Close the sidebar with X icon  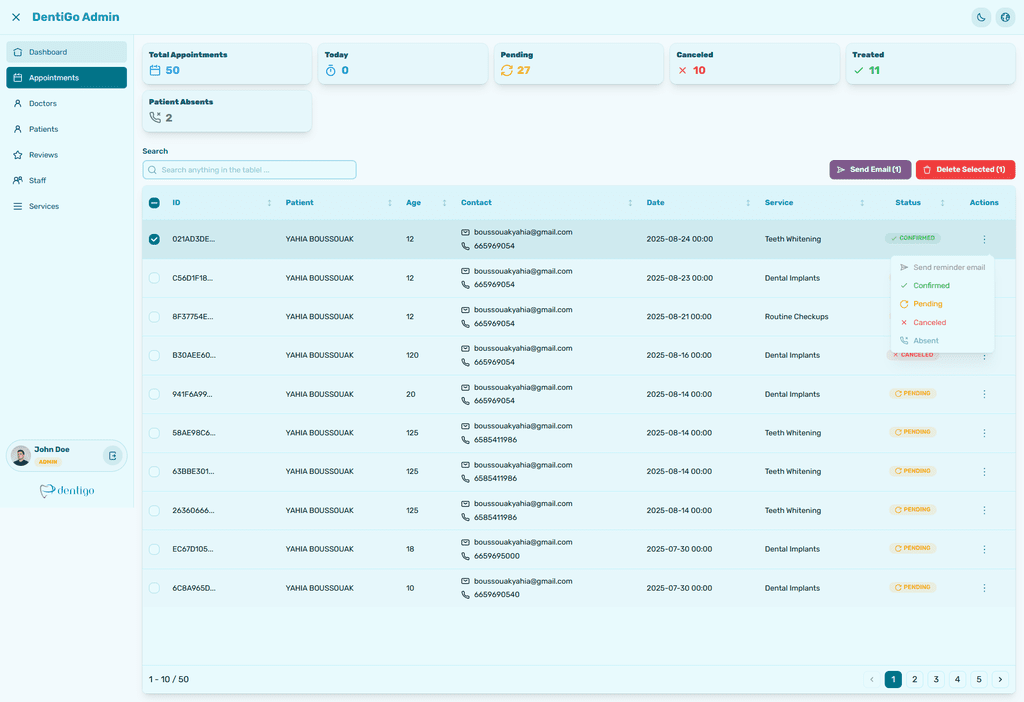pyautogui.click(x=16, y=17)
